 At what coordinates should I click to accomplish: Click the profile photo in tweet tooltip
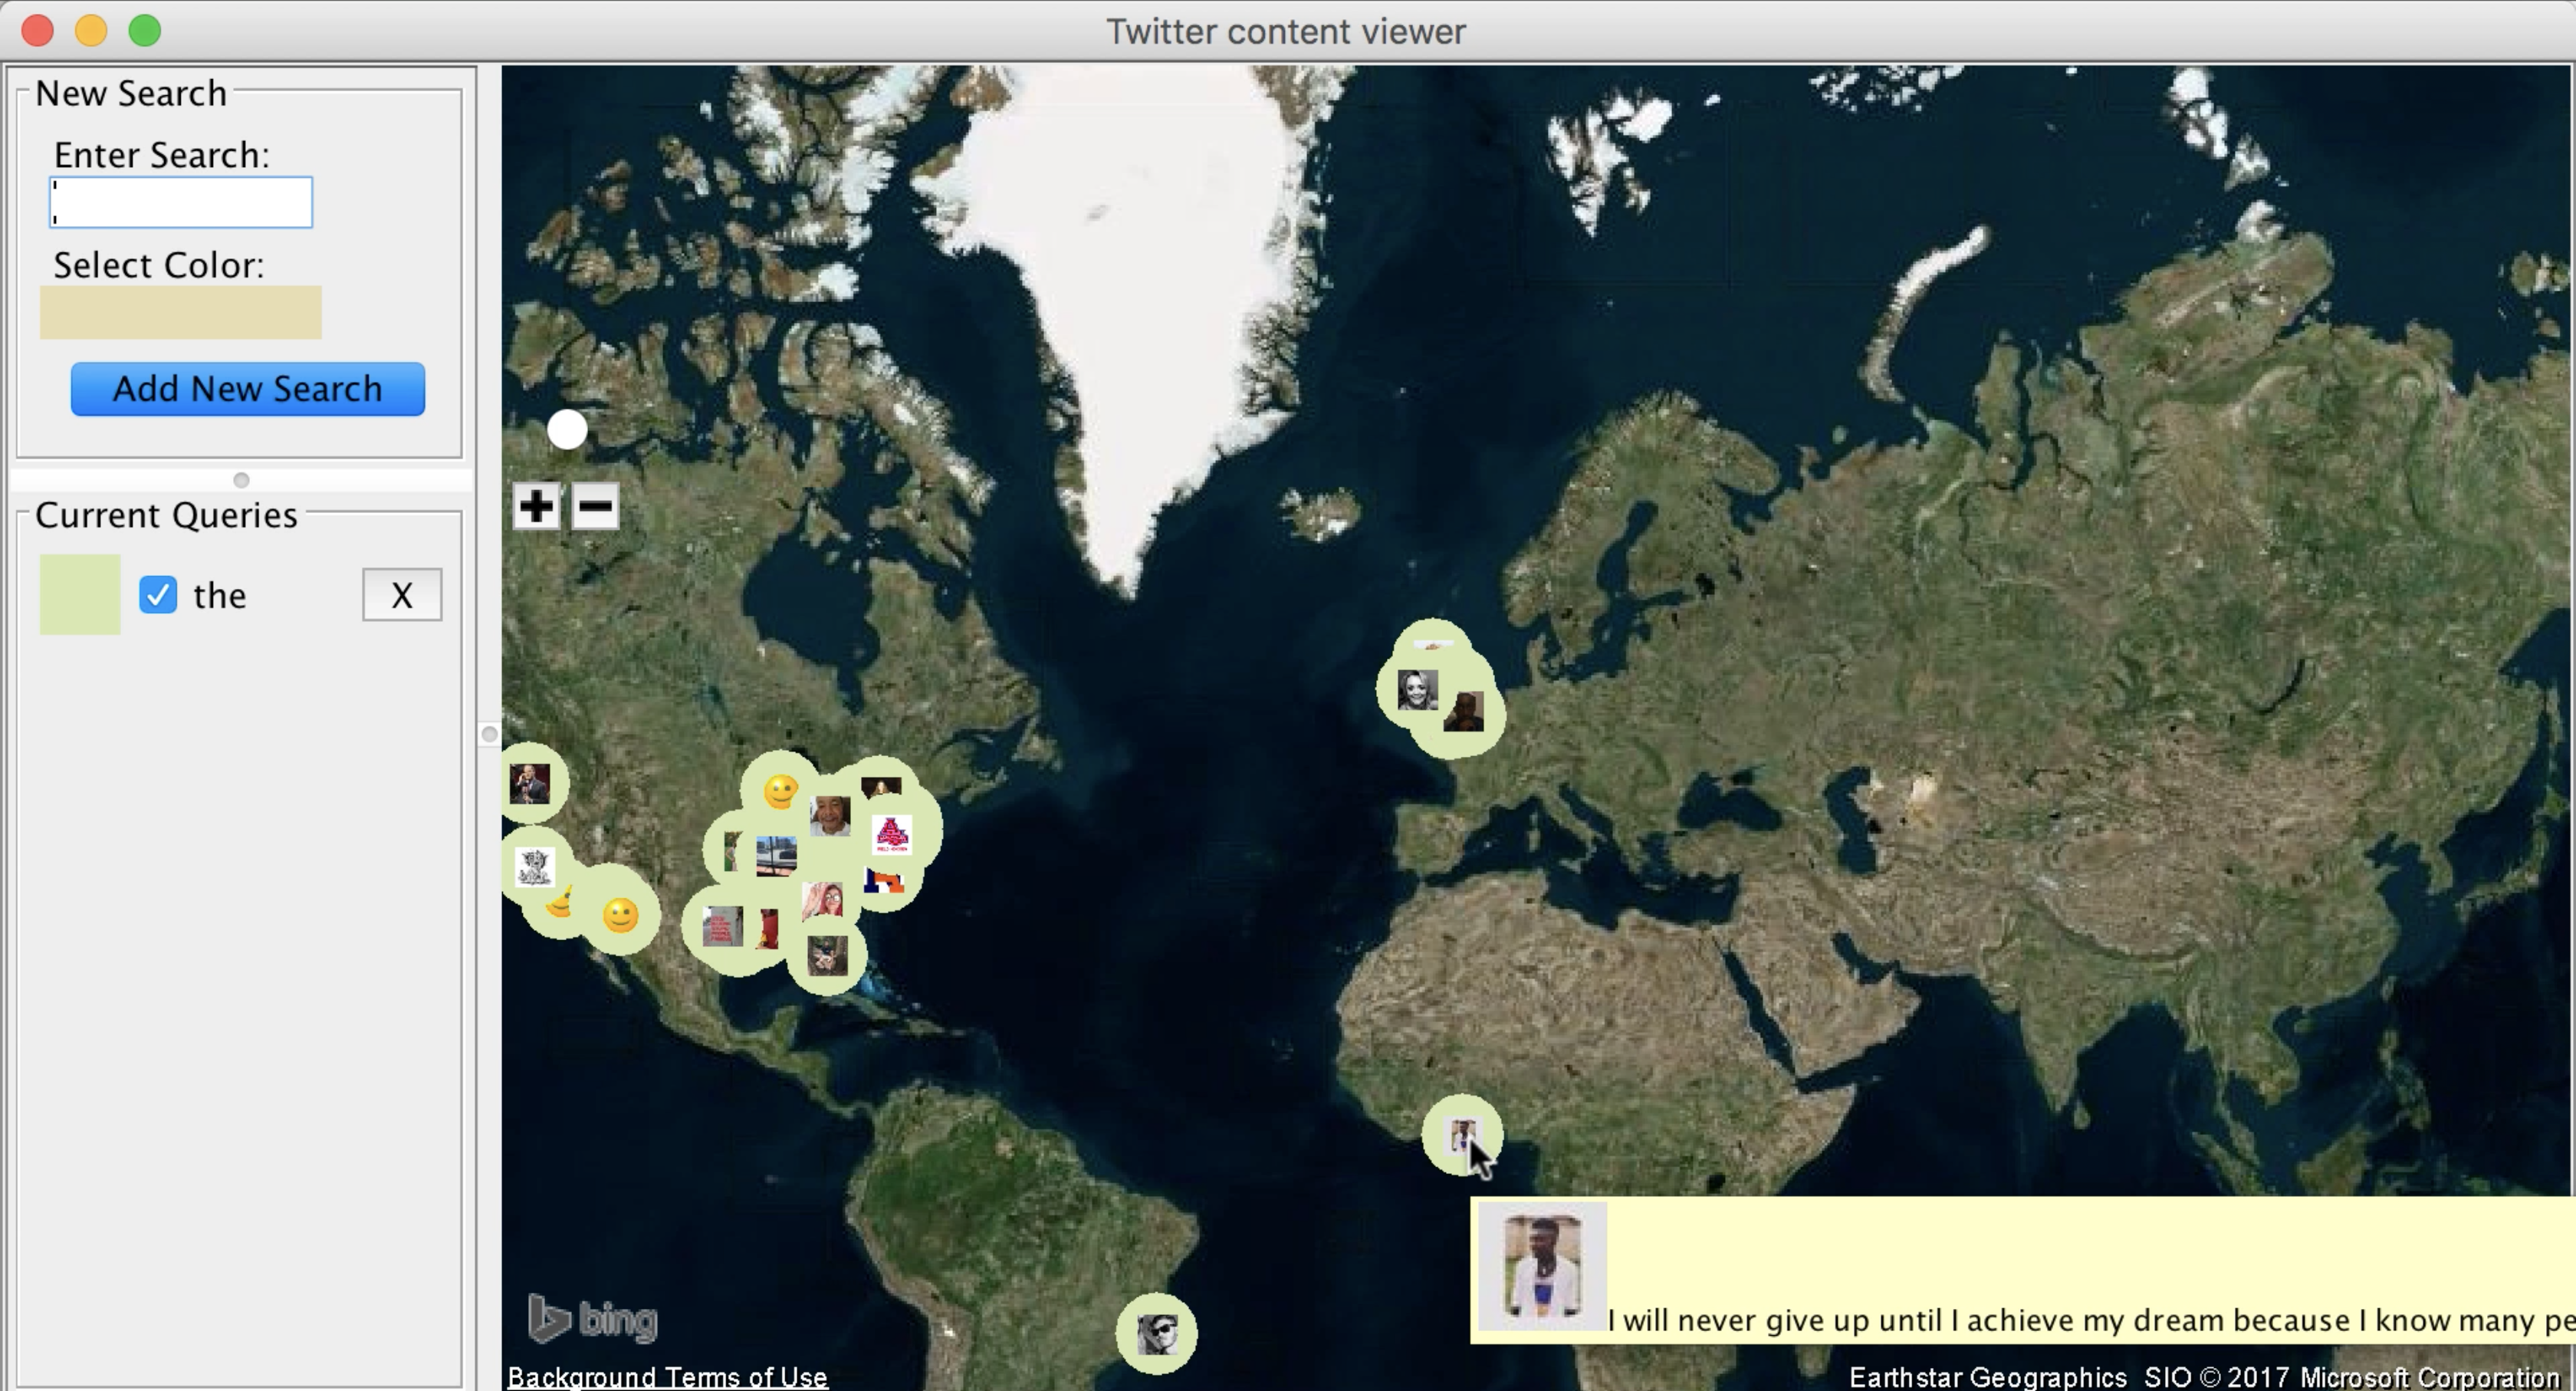[x=1542, y=1266]
